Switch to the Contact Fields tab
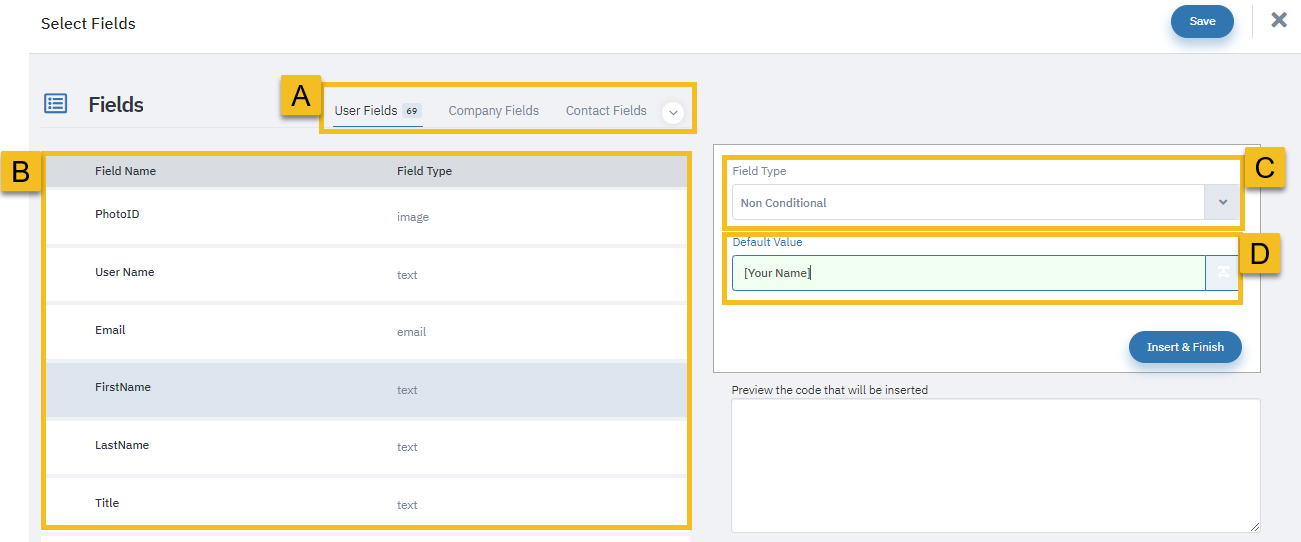Viewport: 1301px width, 542px height. pyautogui.click(x=606, y=111)
